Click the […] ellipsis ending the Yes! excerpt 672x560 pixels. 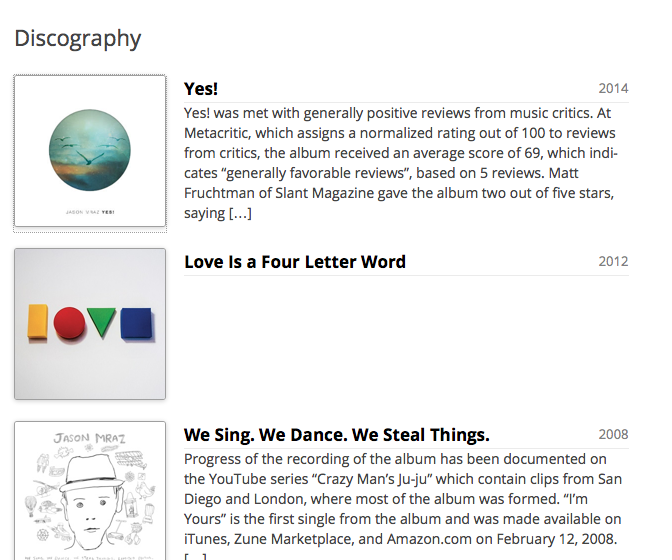[x=240, y=213]
